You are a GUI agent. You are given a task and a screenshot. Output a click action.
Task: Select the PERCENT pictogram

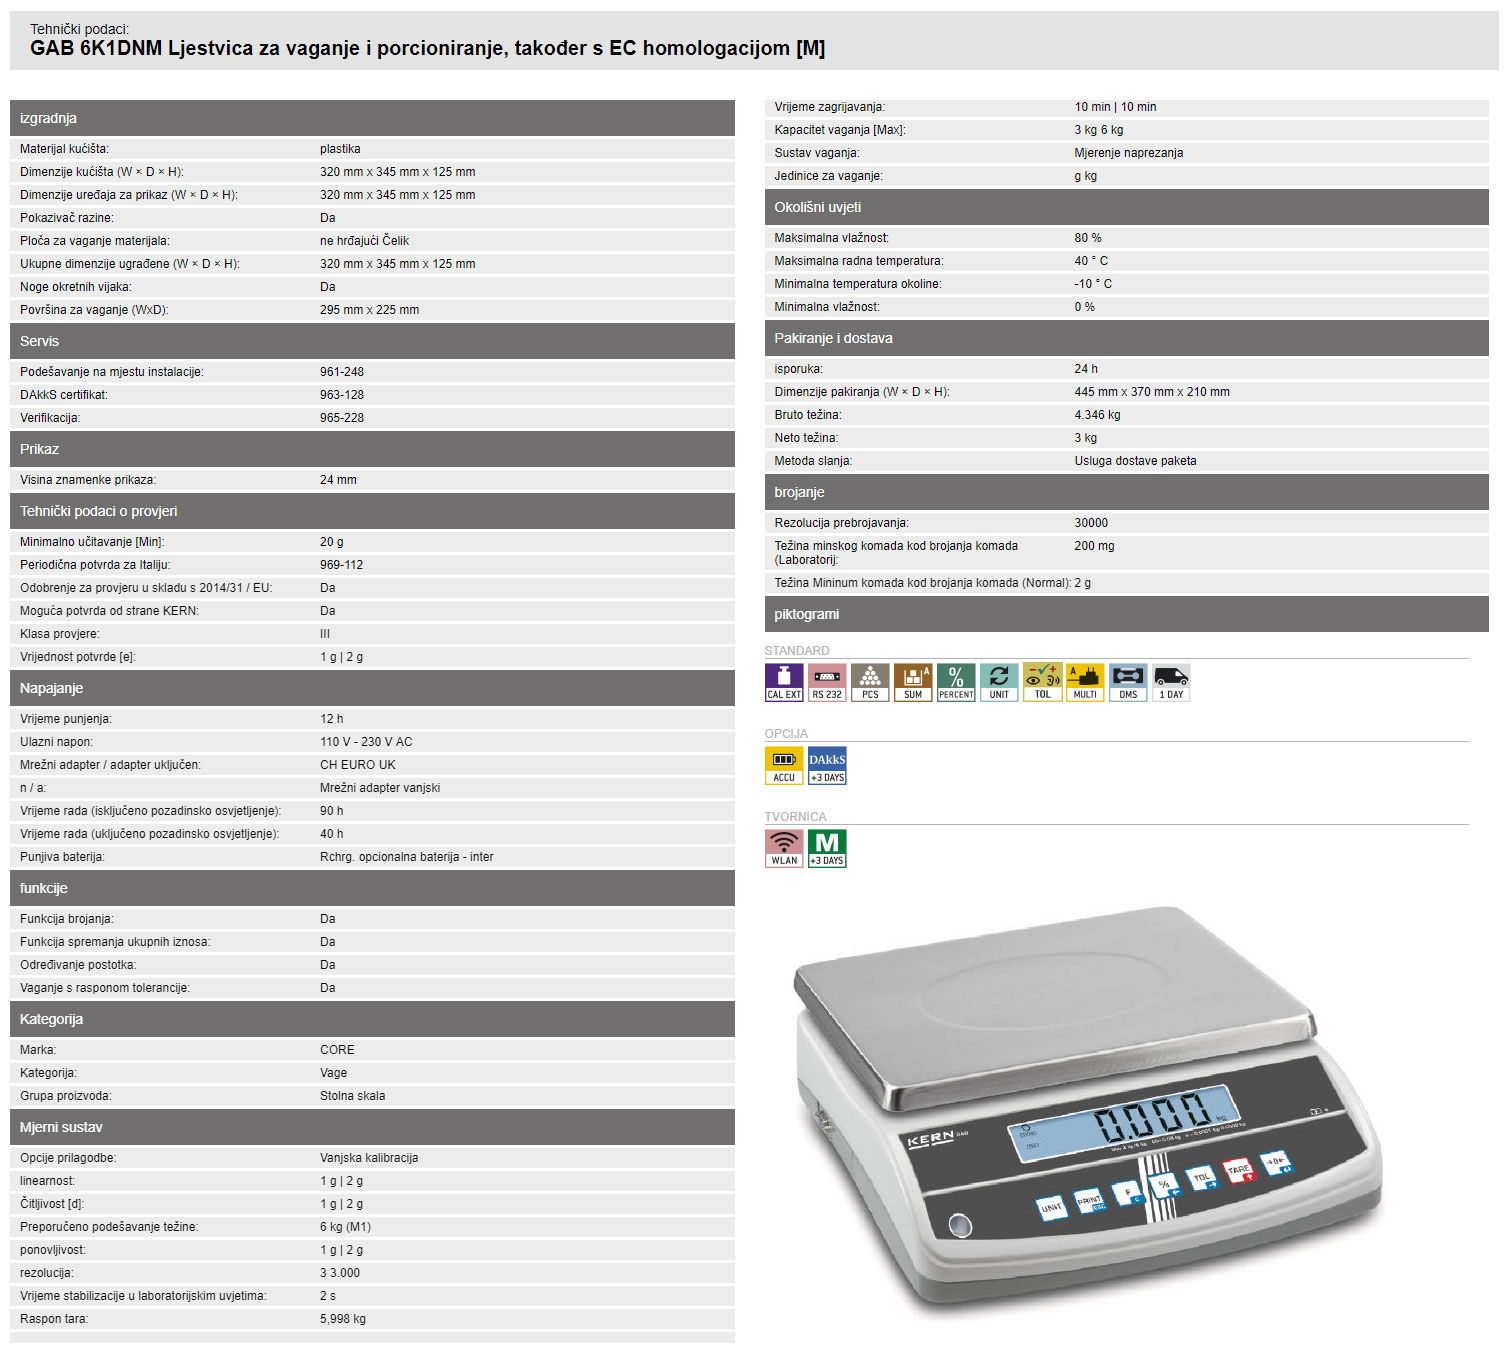click(956, 682)
